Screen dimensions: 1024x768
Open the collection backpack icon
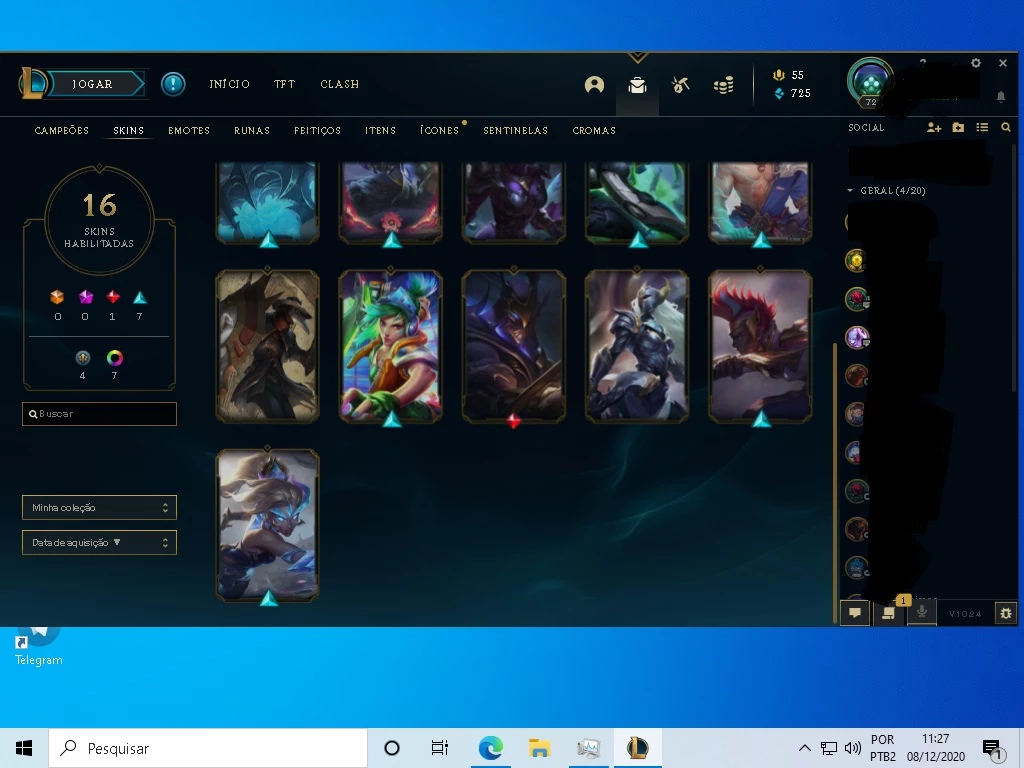(637, 85)
